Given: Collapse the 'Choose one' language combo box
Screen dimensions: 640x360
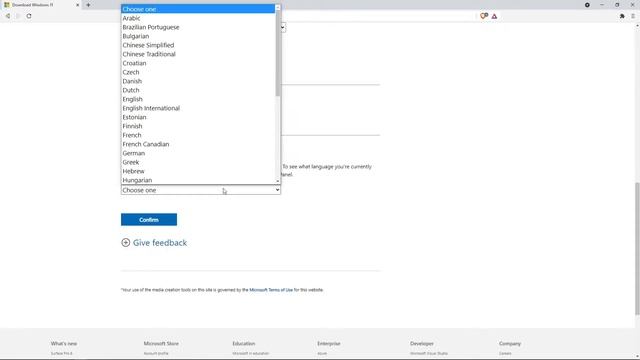Looking at the screenshot, I should 201,190.
